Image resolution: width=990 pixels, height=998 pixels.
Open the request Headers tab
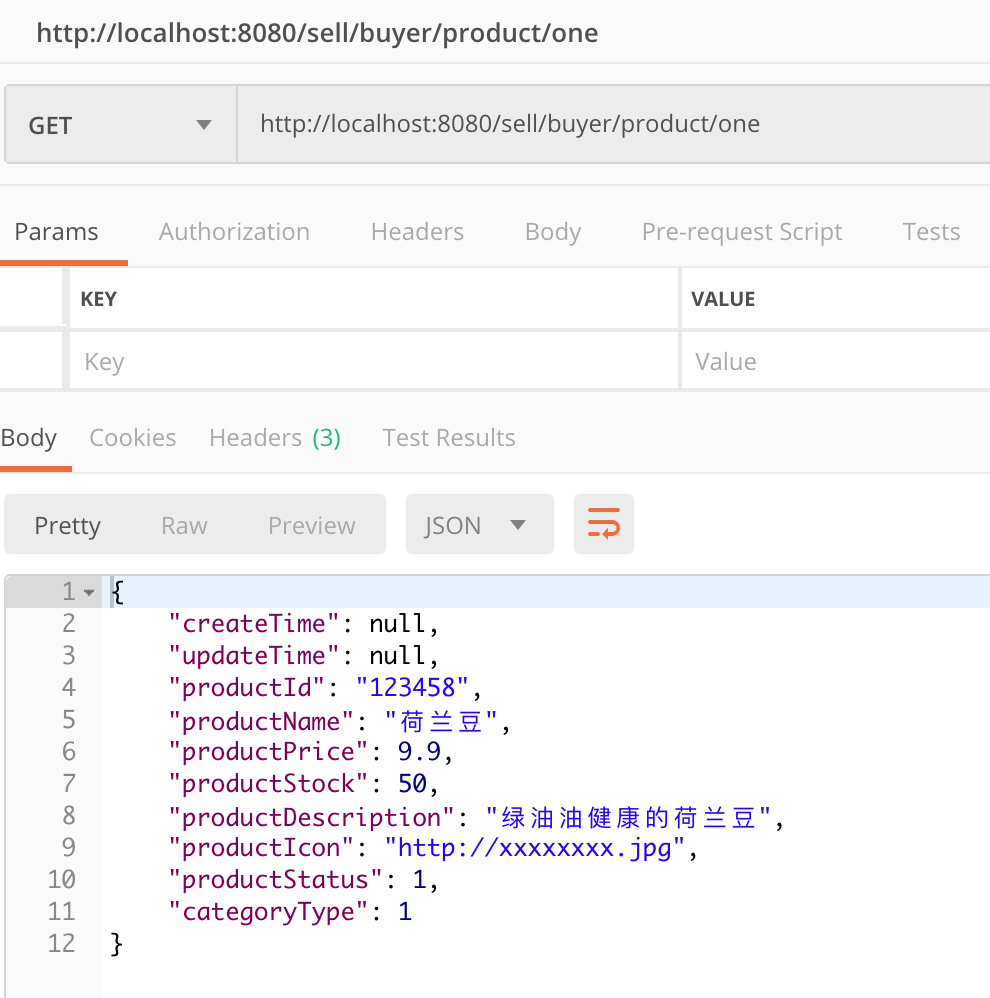tap(417, 232)
